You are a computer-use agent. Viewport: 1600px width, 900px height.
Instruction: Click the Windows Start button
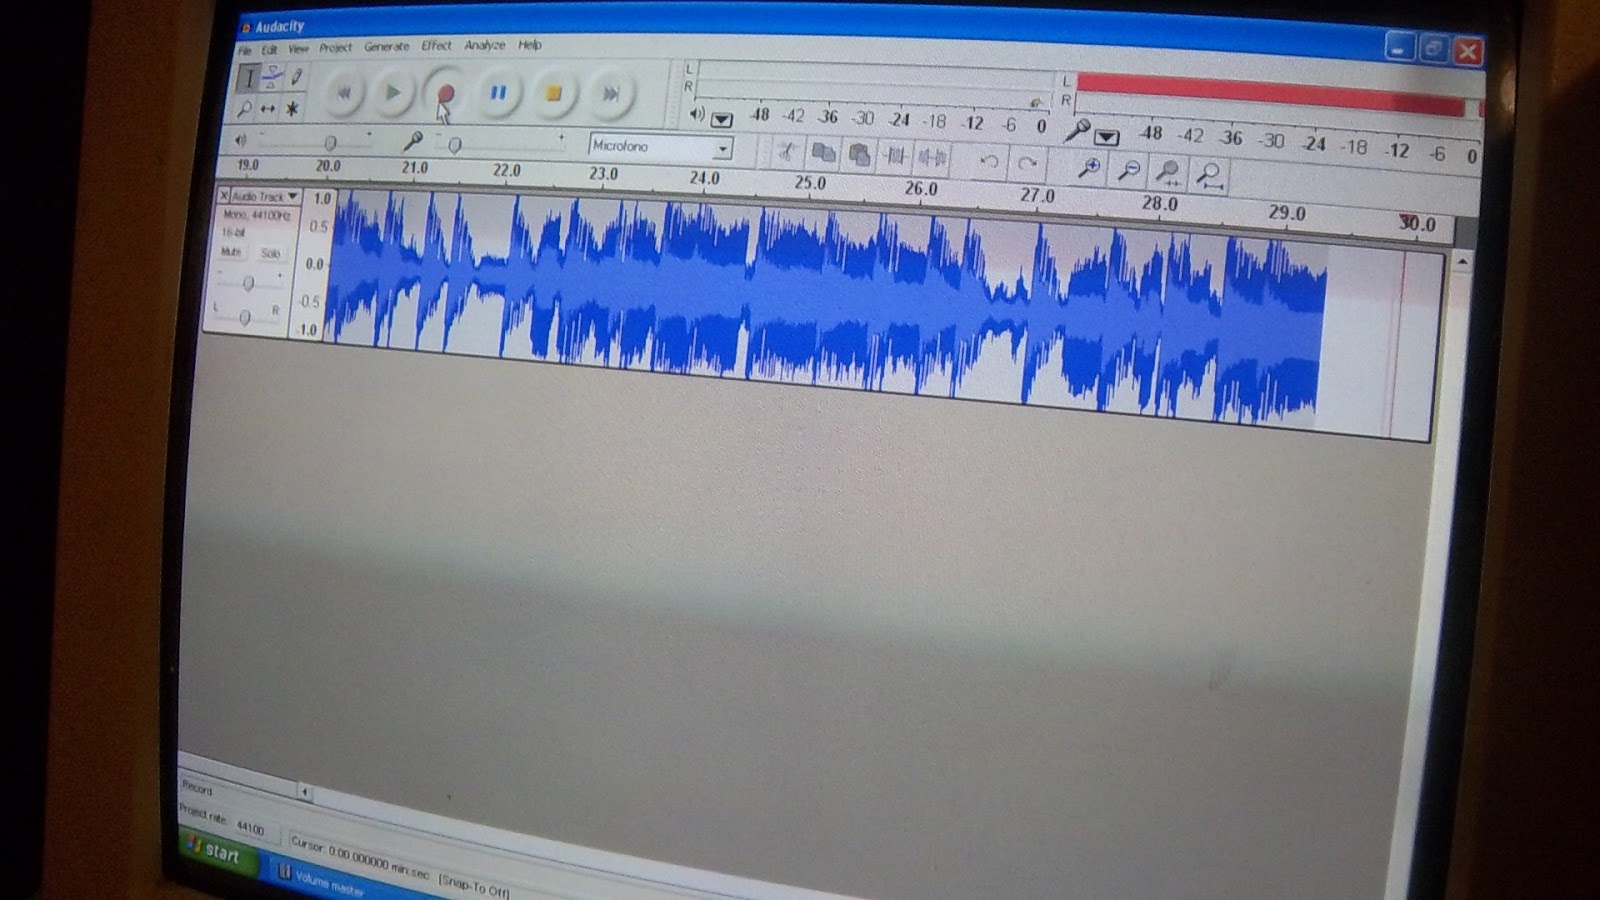coord(219,852)
